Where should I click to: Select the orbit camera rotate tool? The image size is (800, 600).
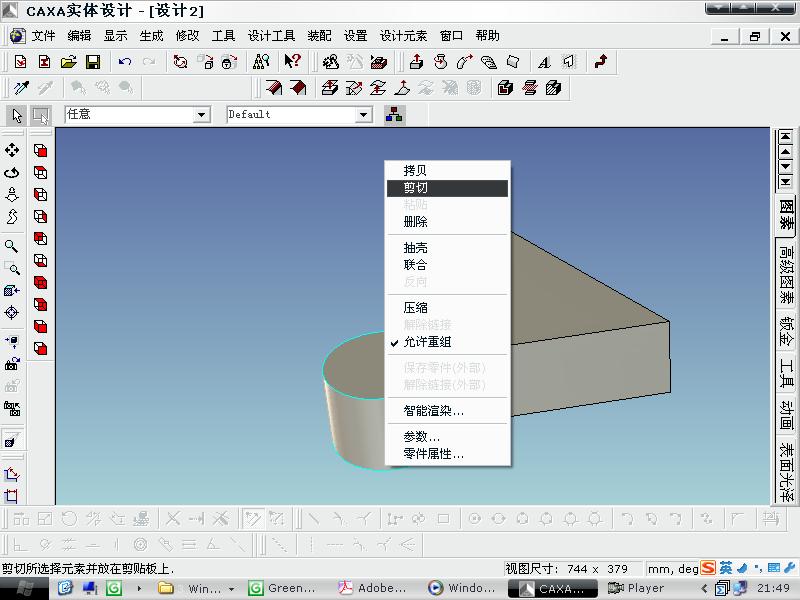click(12, 172)
